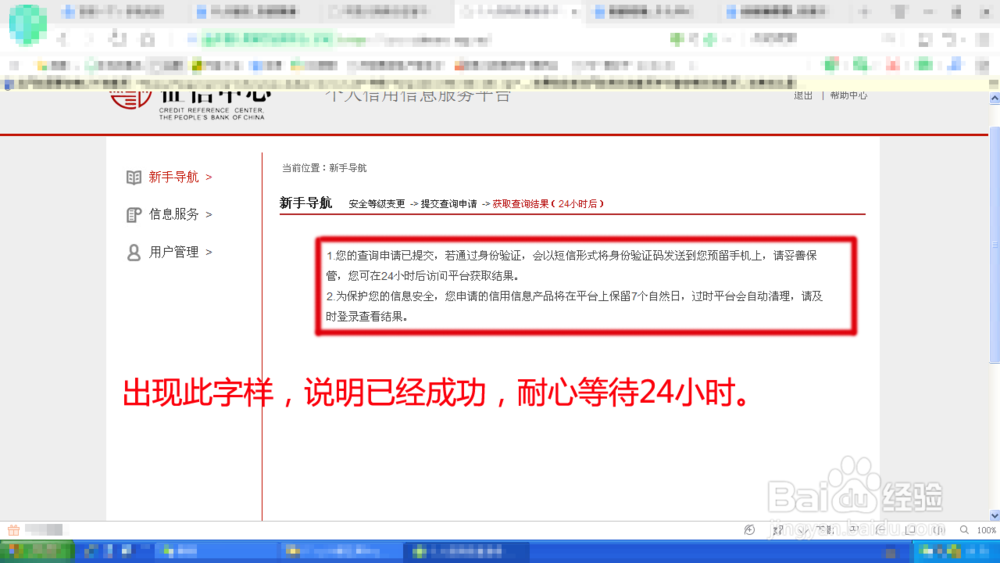1000x563 pixels.
Task: Open the 帮助中心 help link
Action: 848,96
